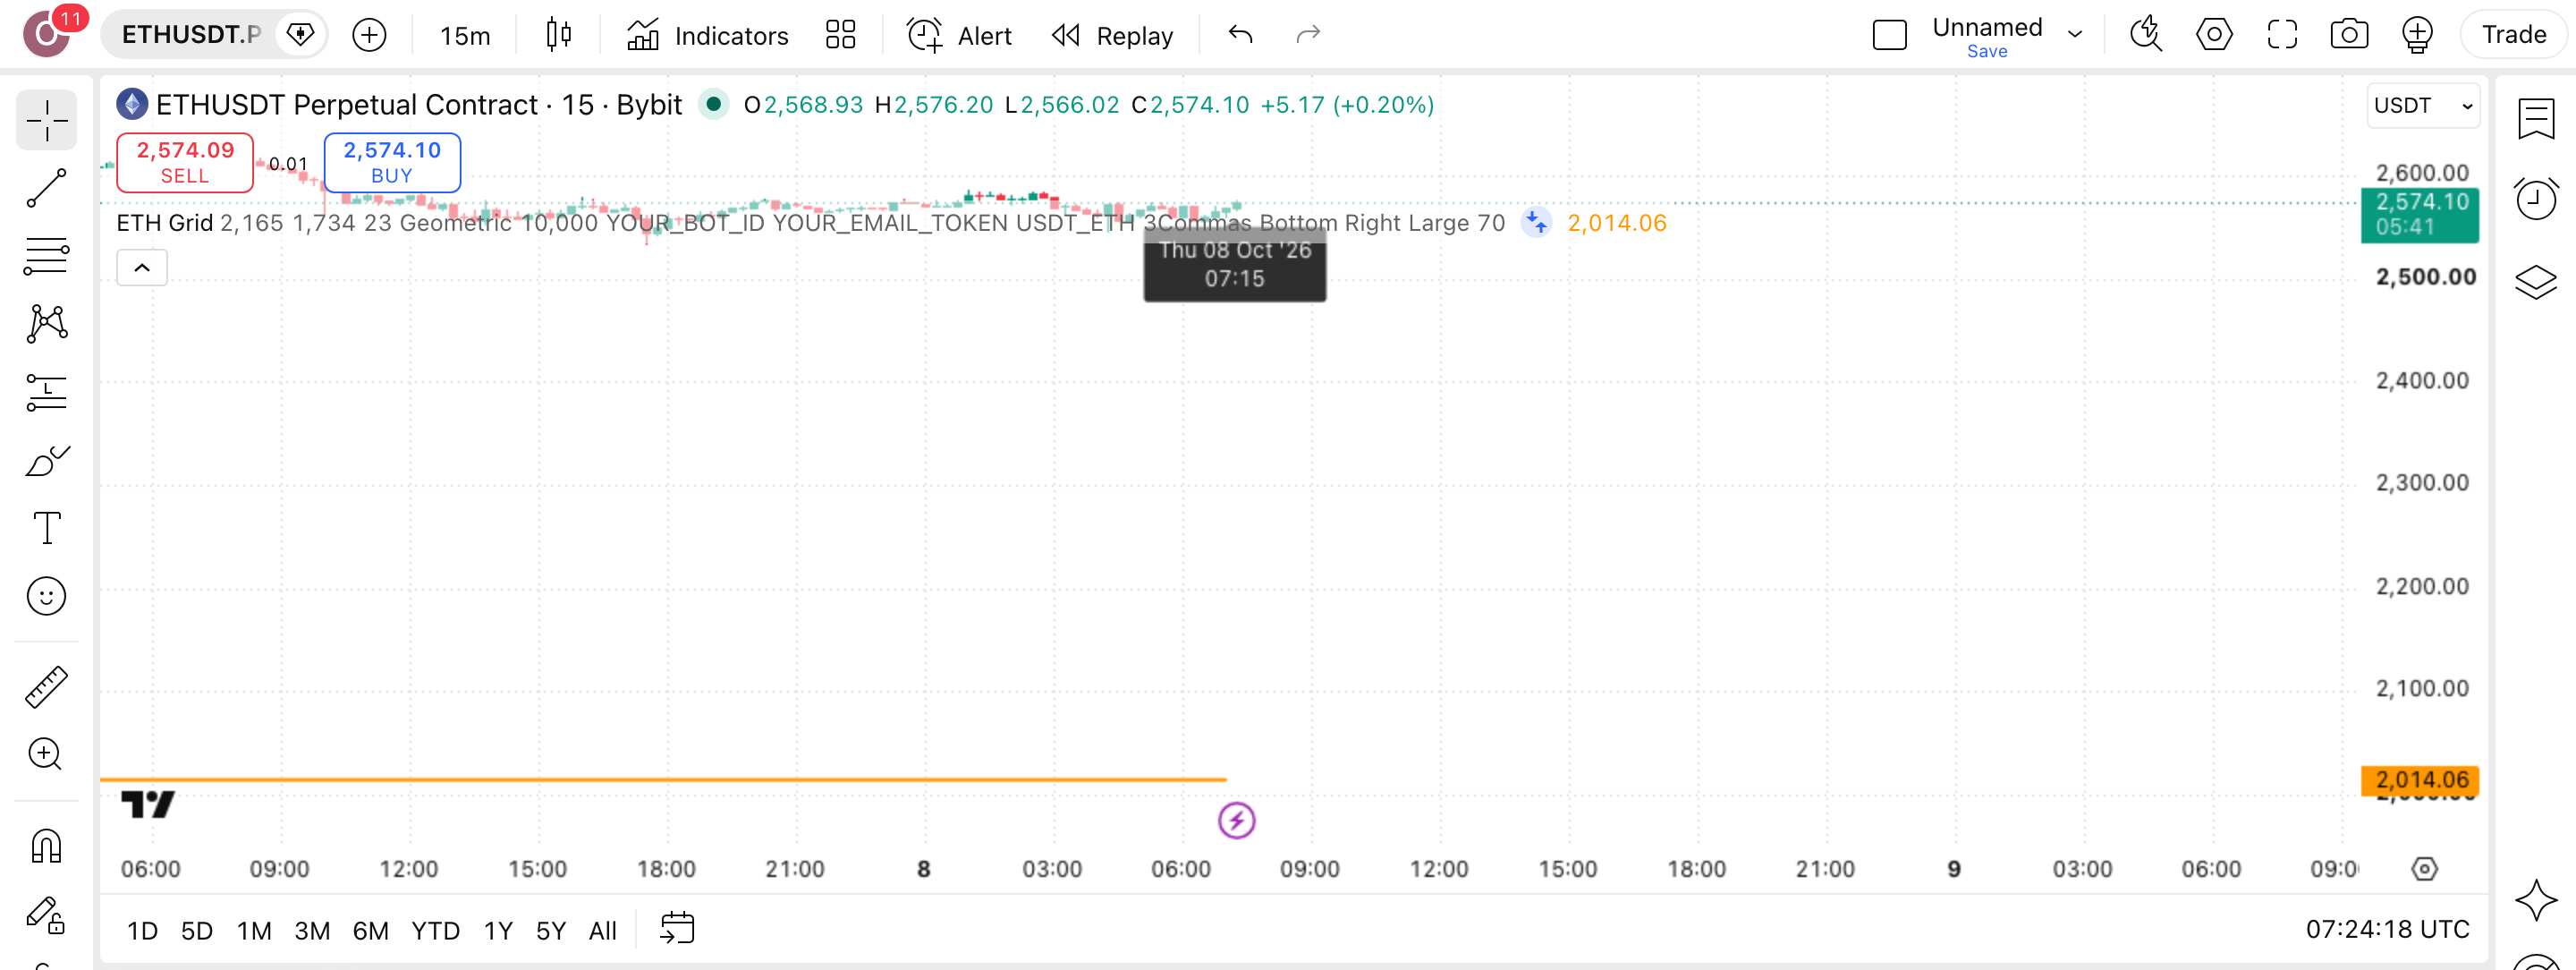The height and width of the screenshot is (970, 2576).
Task: Select the 5Y time range
Action: 551,931
